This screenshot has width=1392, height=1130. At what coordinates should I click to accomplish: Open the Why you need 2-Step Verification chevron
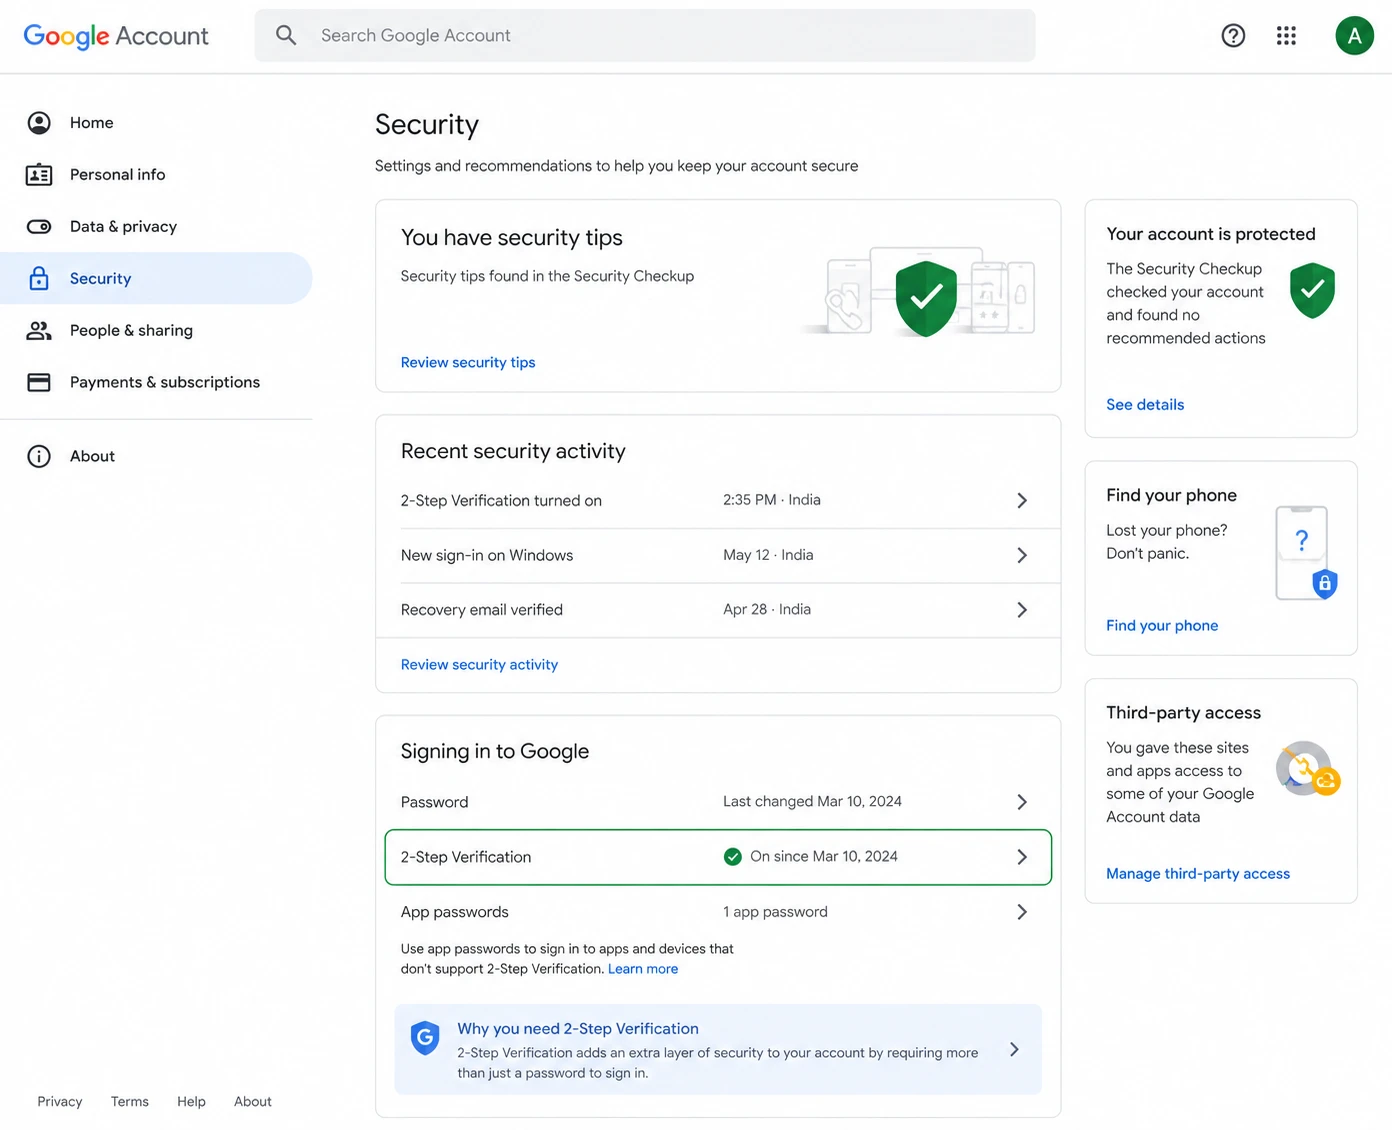point(1014,1050)
